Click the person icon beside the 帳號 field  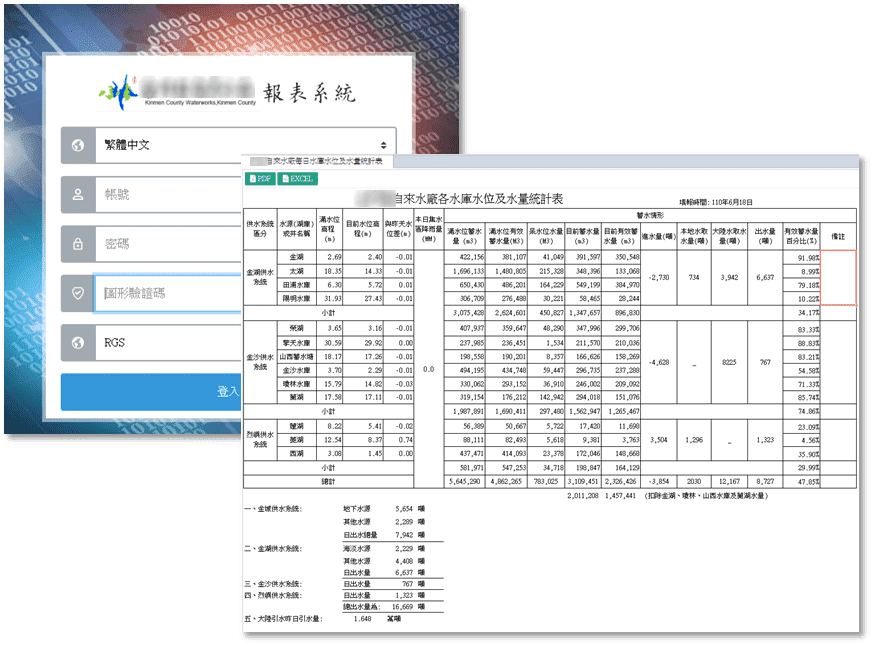click(80, 195)
